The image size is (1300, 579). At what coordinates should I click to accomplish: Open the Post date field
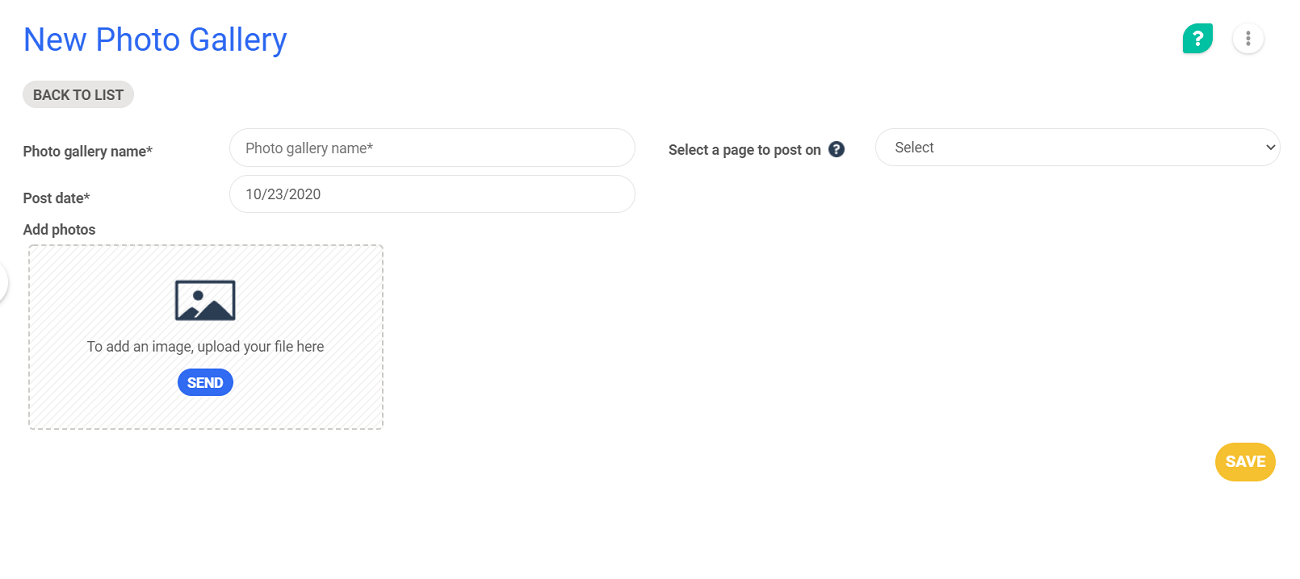pos(432,194)
